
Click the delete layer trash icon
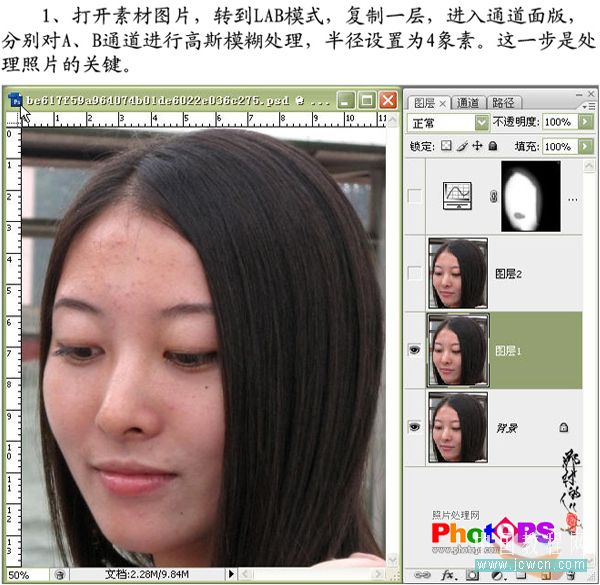click(570, 575)
